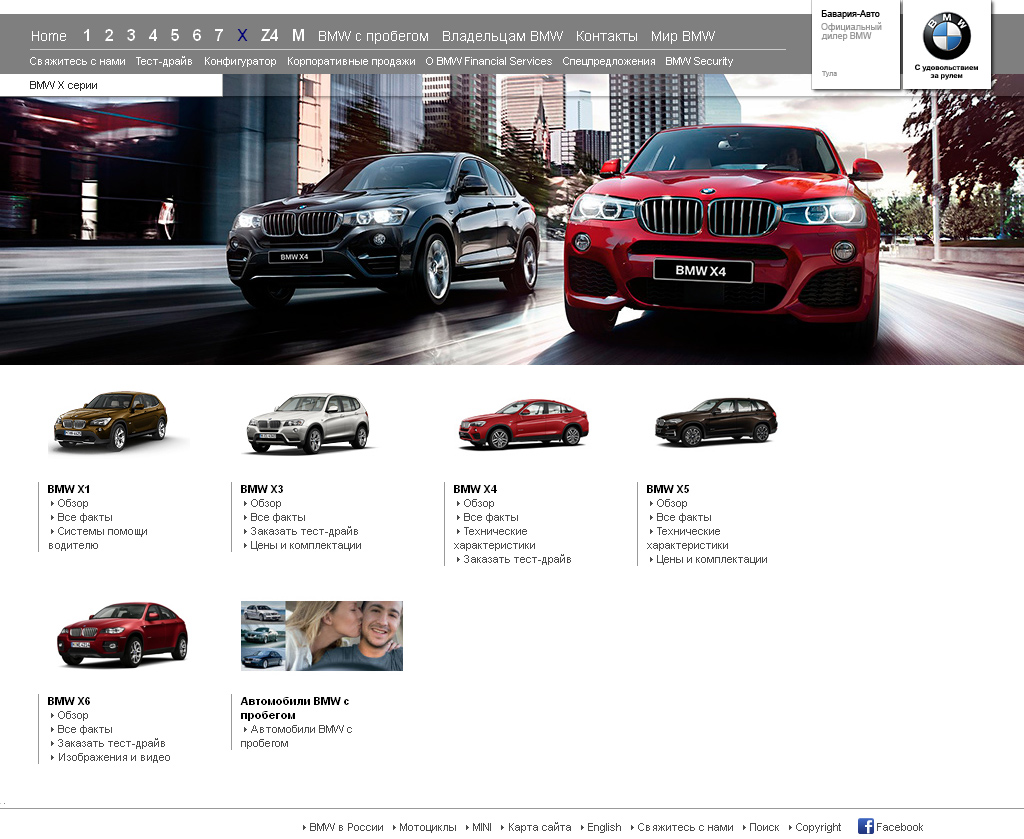Viewport: 1024px width, 839px height.
Task: Click the BMW X3 heading
Action: point(262,489)
